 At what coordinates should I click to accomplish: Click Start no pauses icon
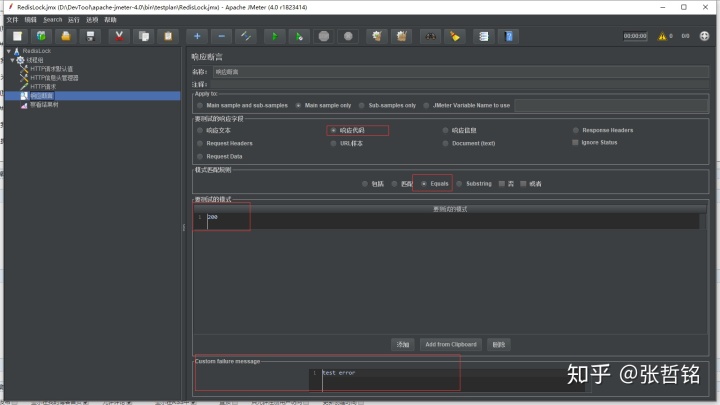click(299, 36)
